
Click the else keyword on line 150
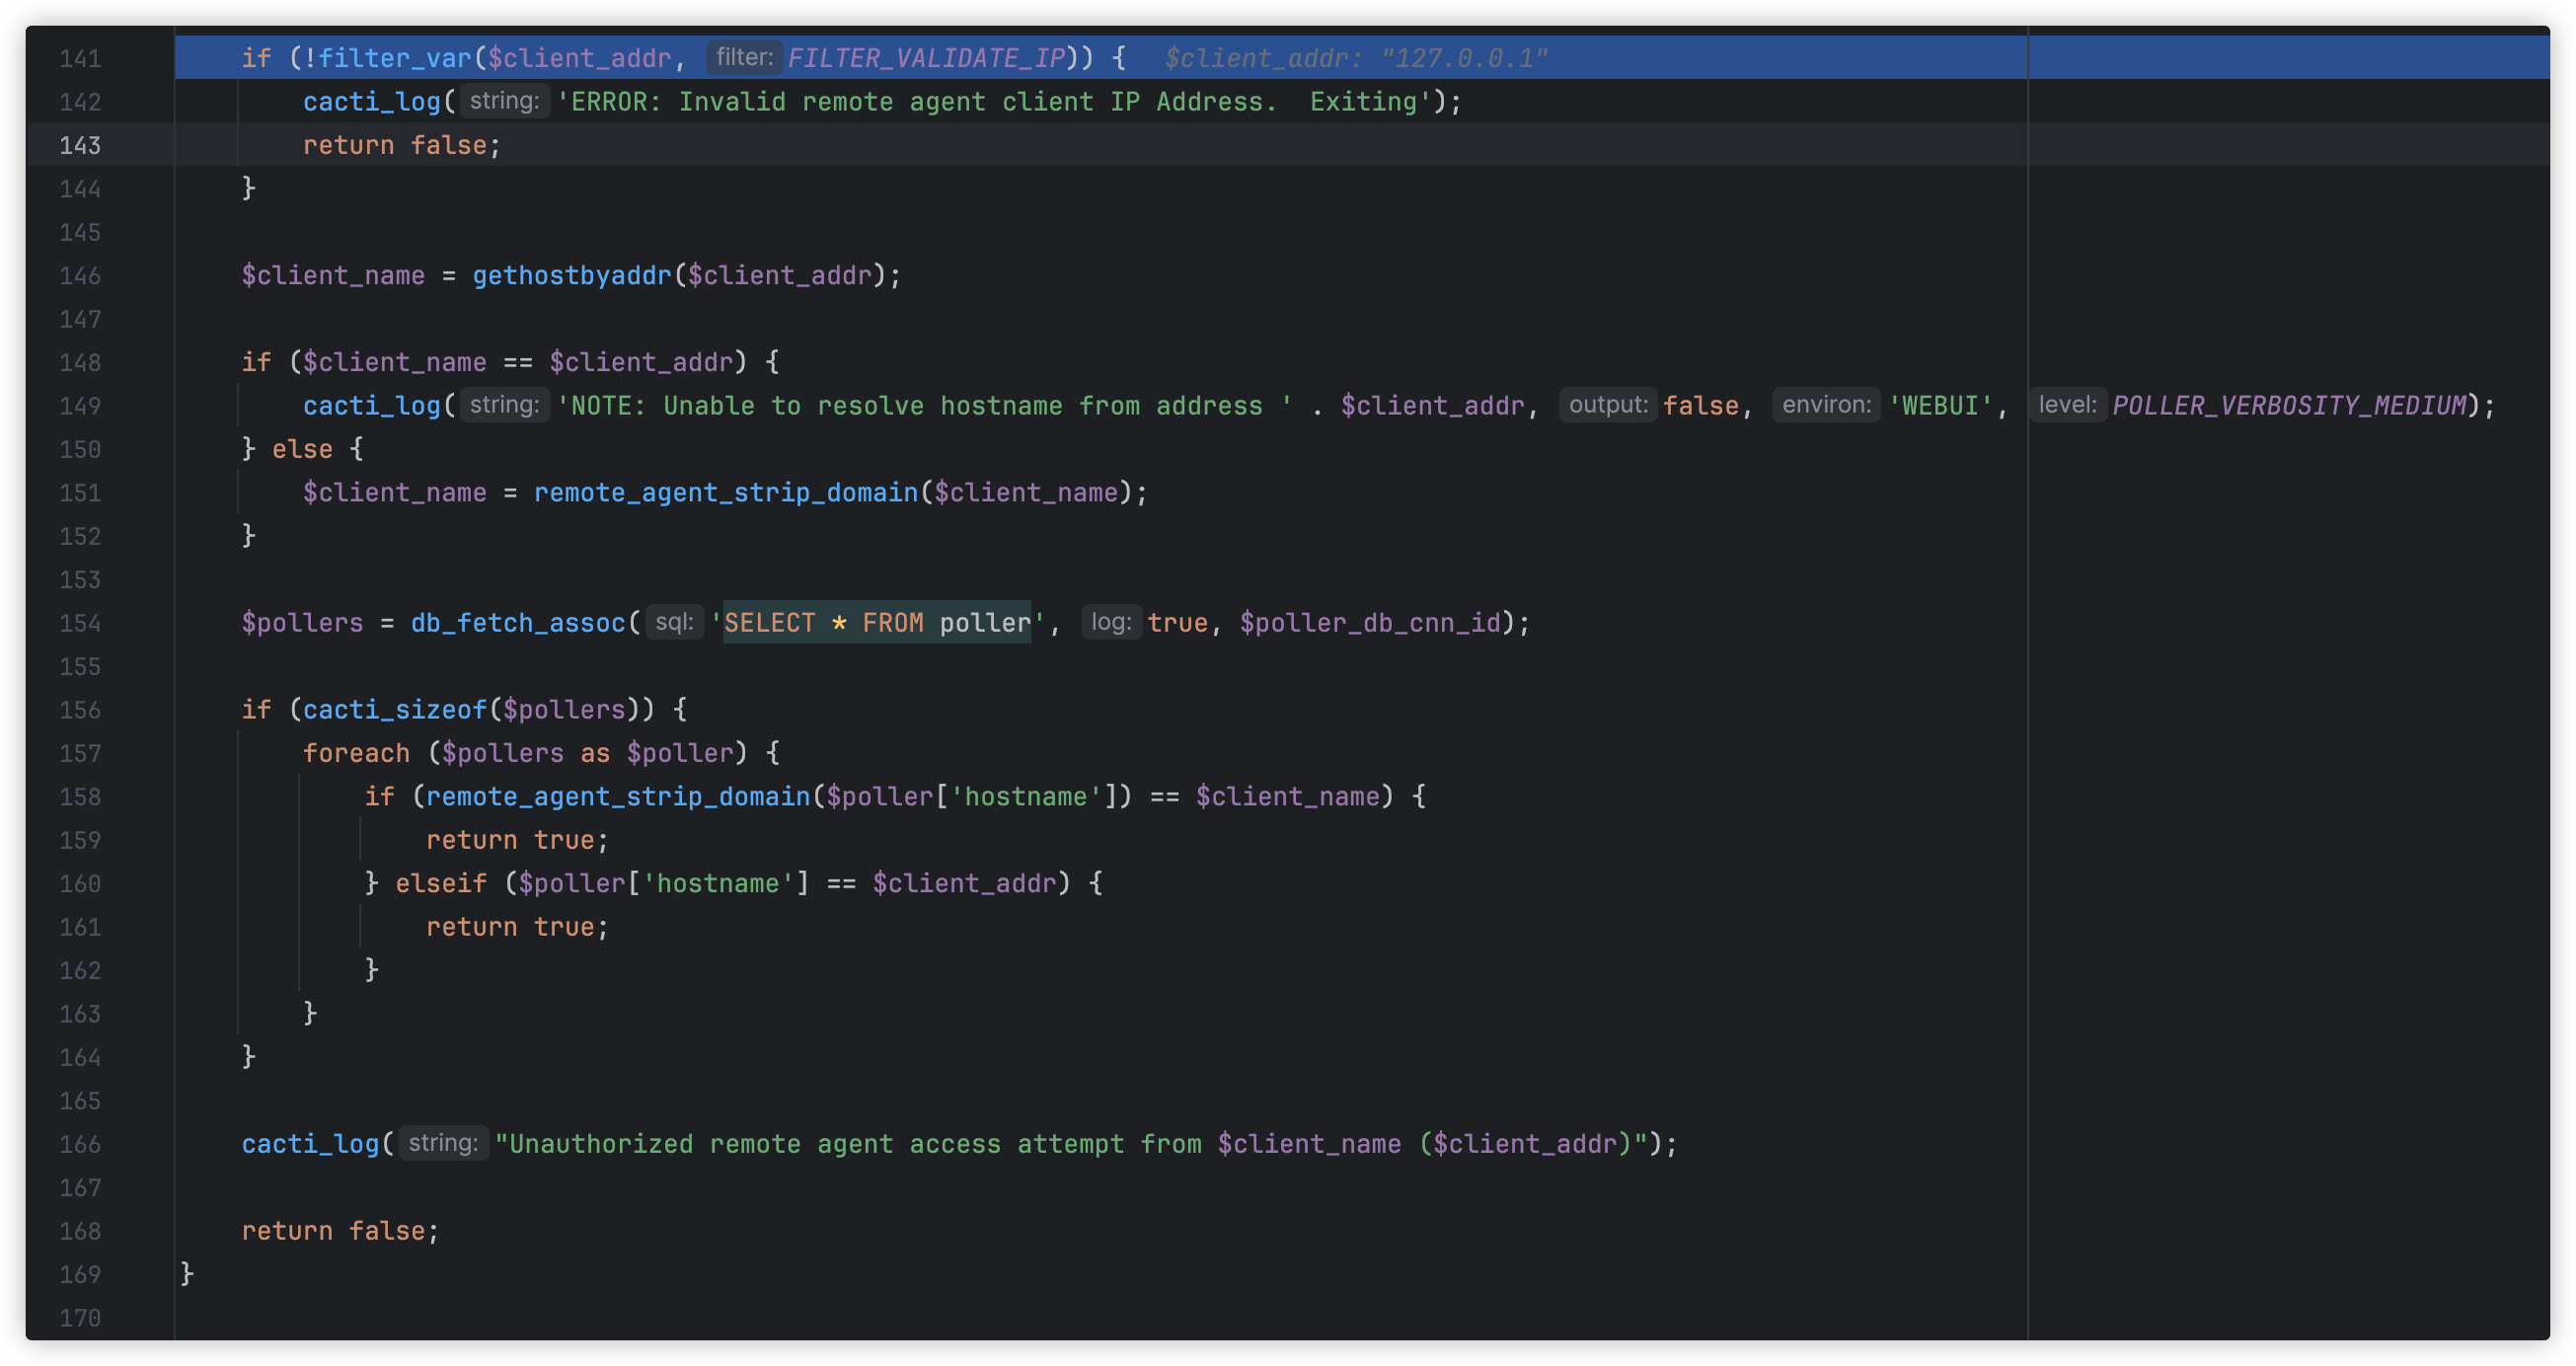pos(302,449)
